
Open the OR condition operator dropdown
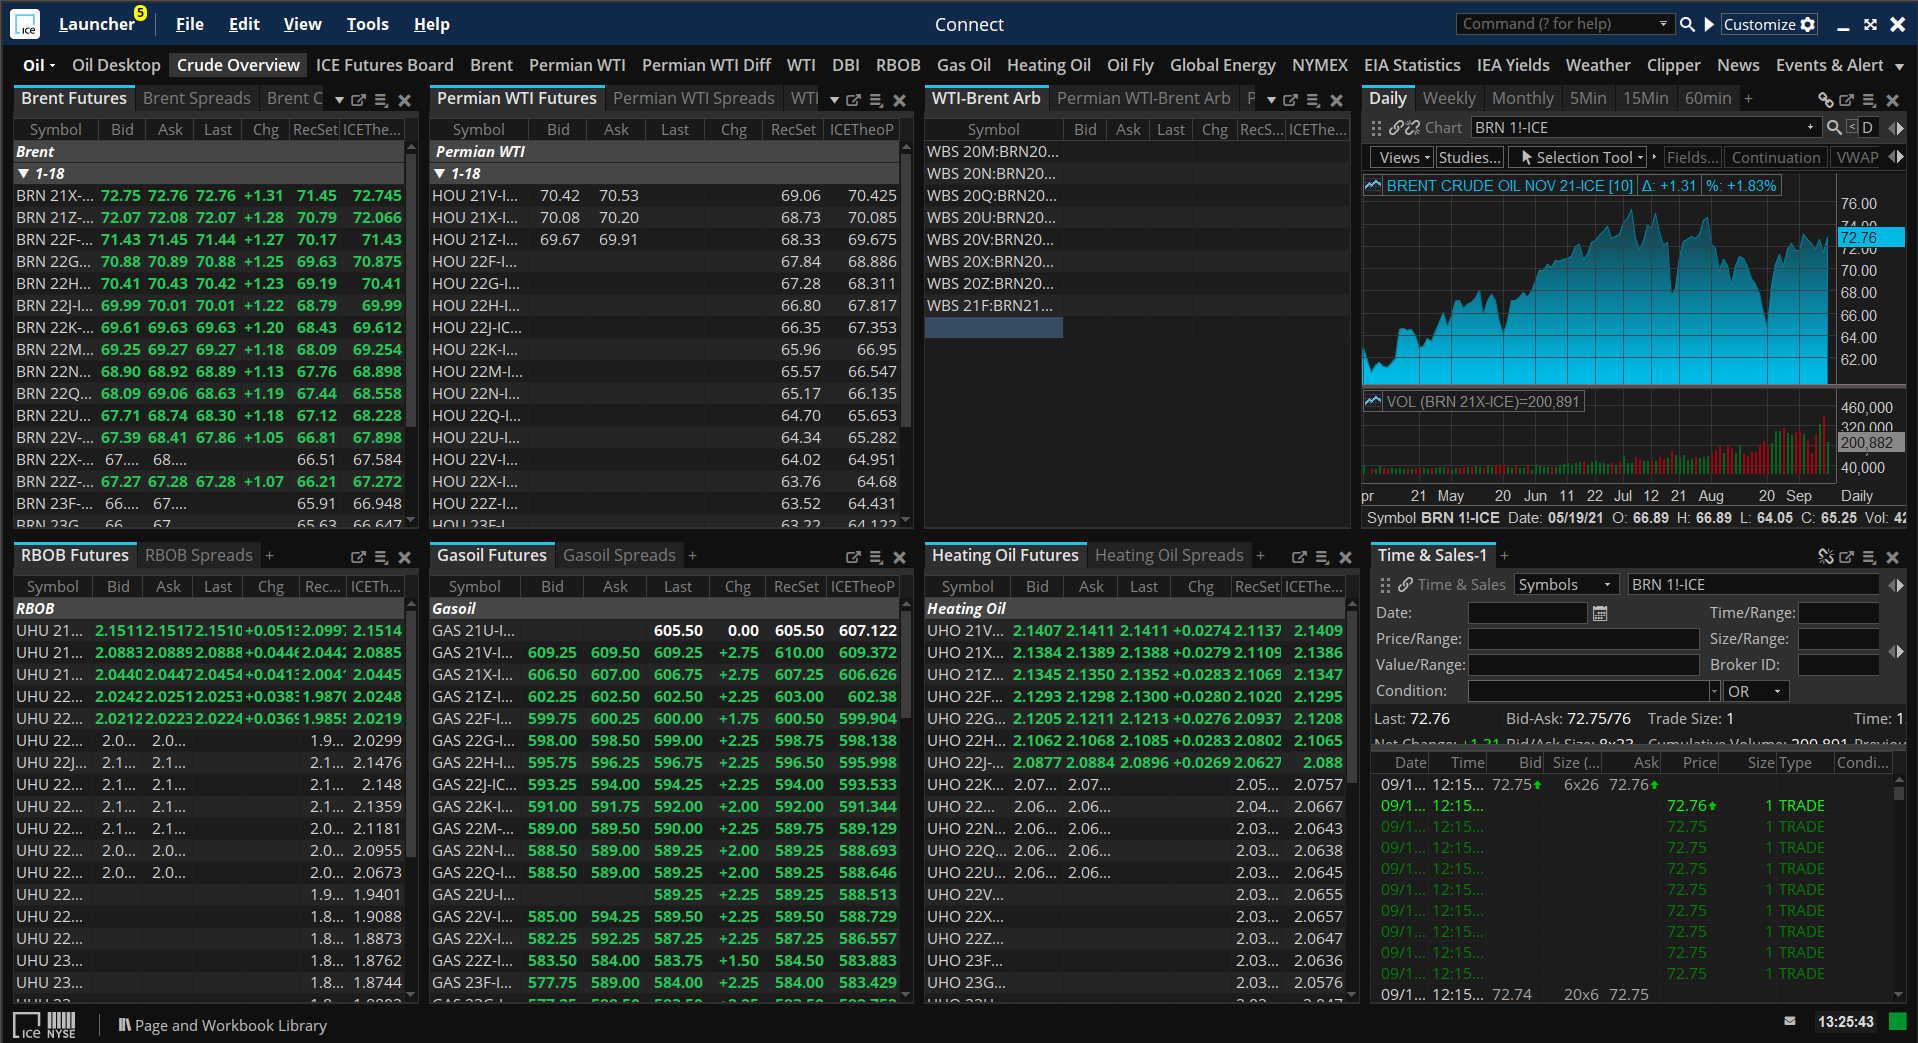tap(1756, 691)
